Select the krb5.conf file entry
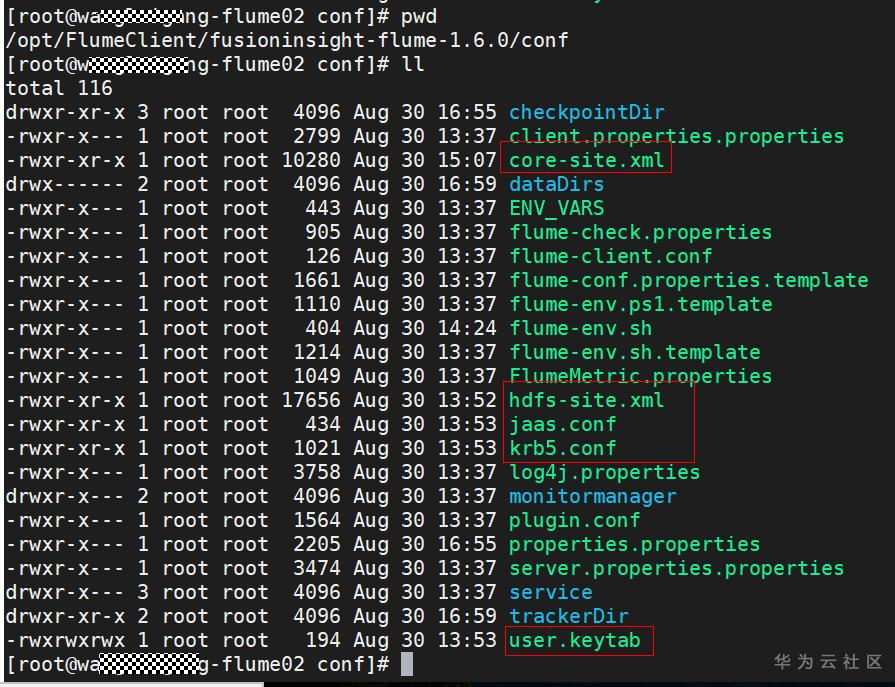This screenshot has width=895, height=687. pyautogui.click(x=562, y=448)
